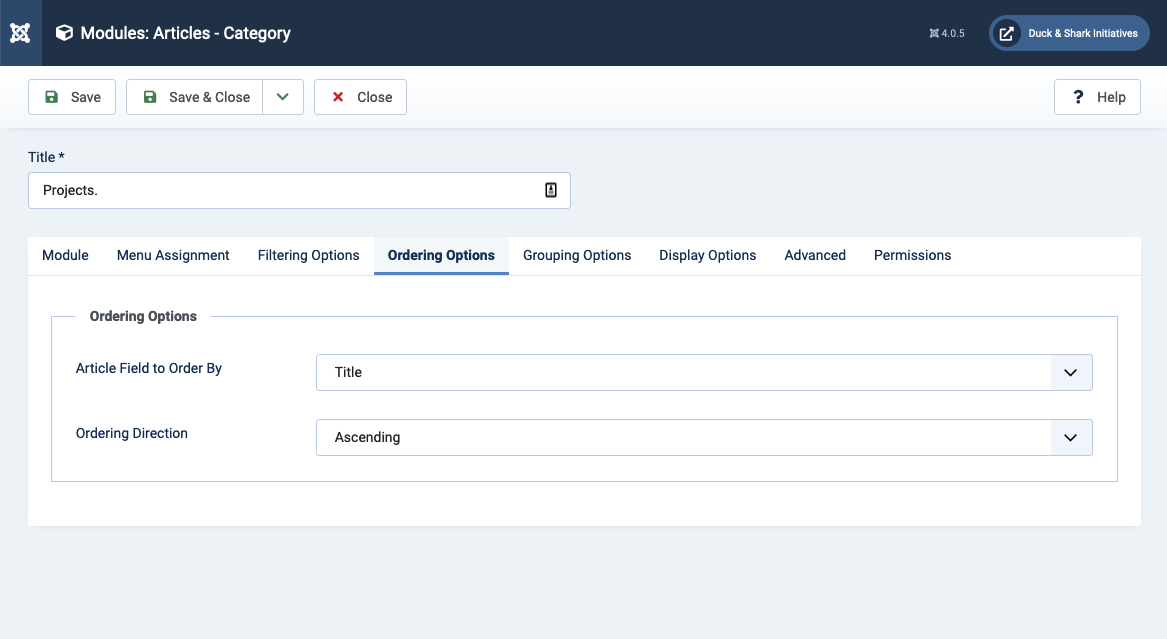This screenshot has width=1167, height=639.
Task: Expand the Save & Close dropdown arrow
Action: 283,97
